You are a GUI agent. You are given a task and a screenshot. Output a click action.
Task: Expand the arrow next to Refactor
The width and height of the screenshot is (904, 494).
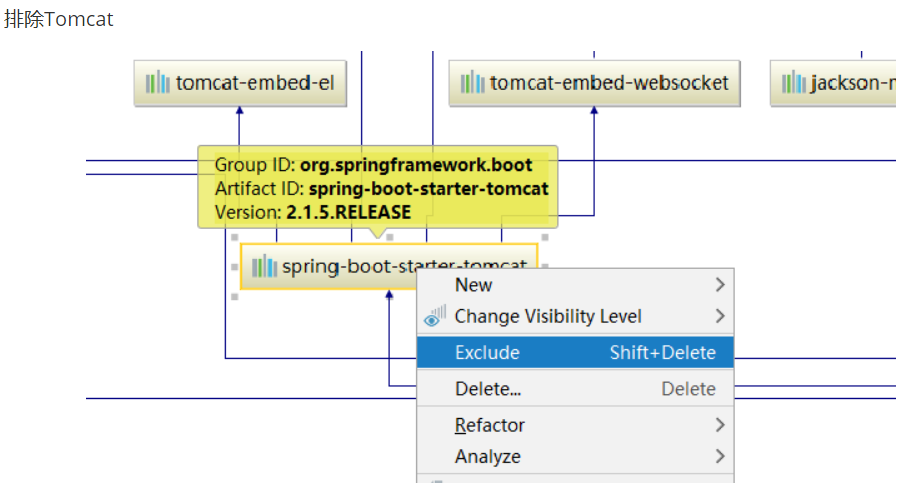[720, 425]
